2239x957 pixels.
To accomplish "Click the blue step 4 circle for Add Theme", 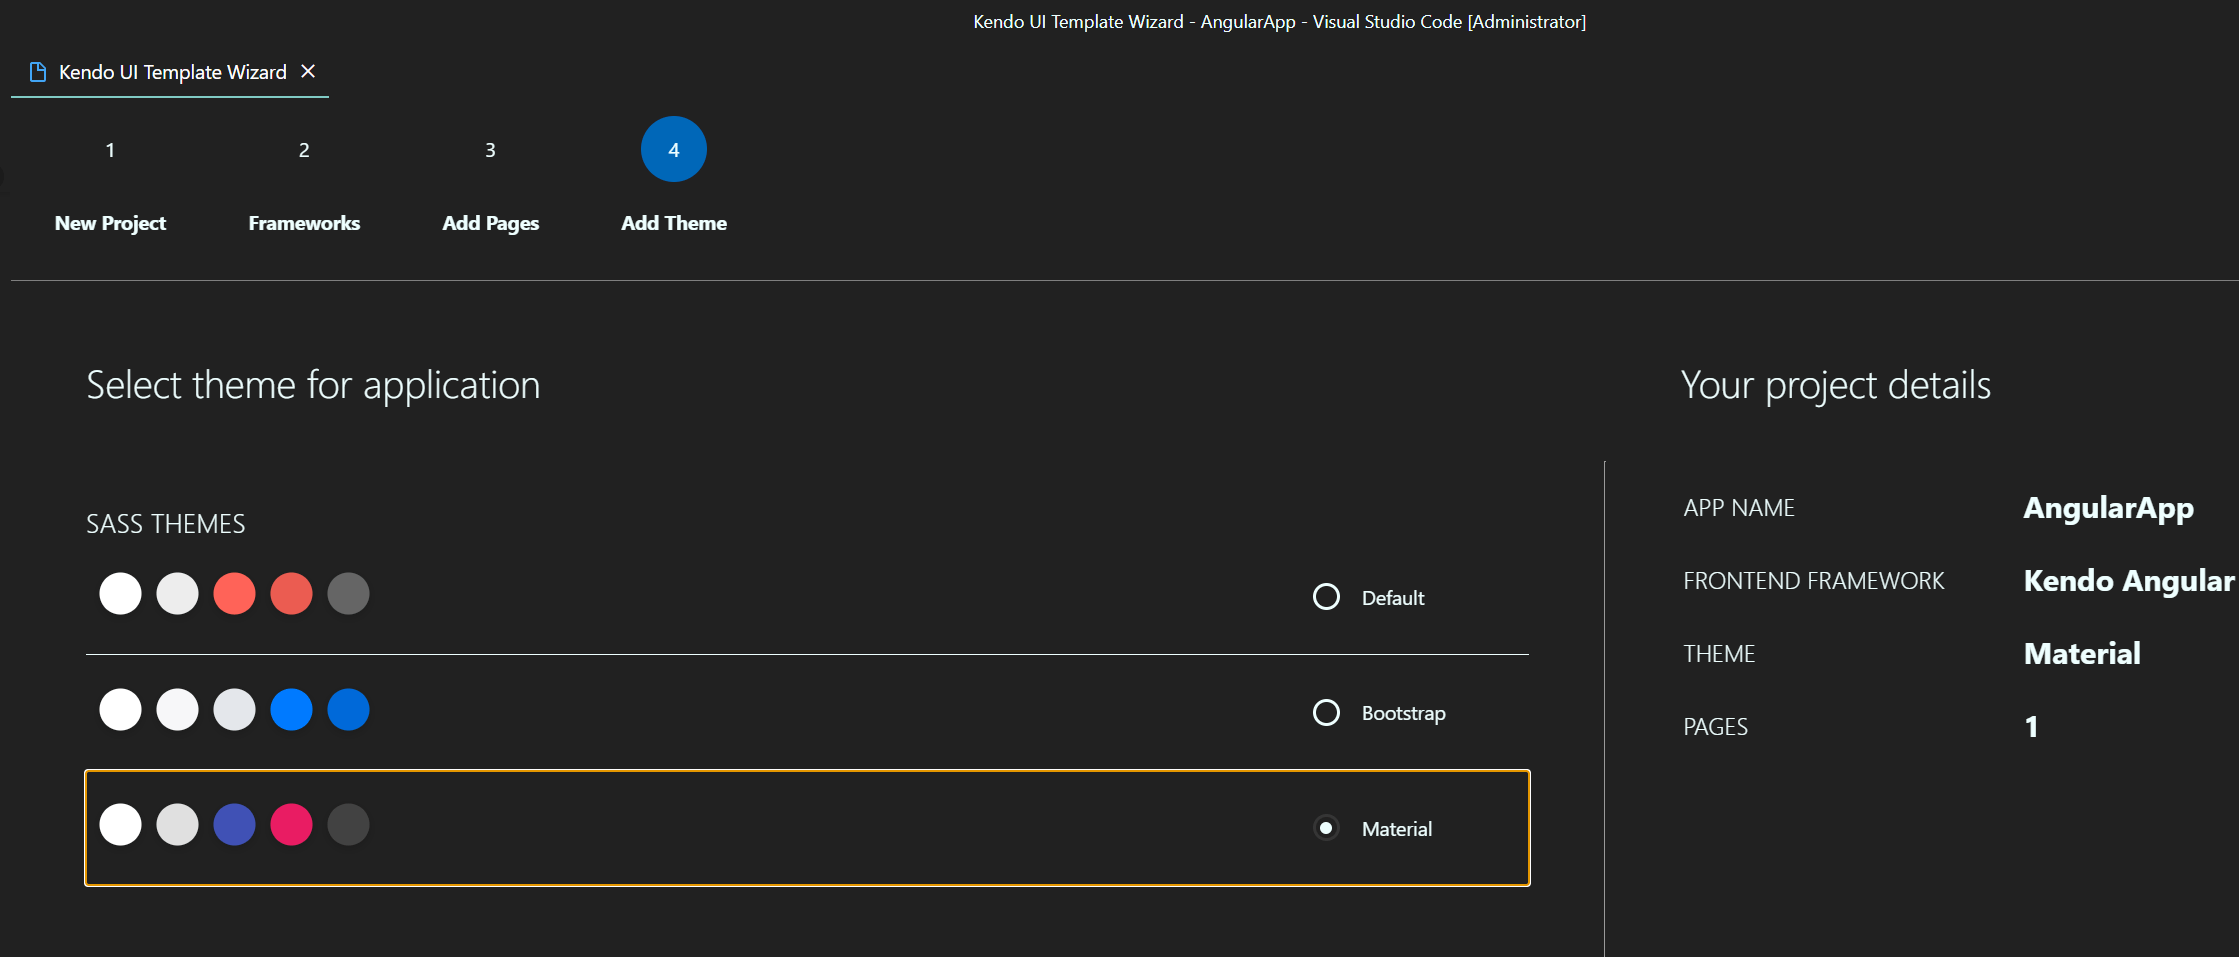I will click(674, 149).
